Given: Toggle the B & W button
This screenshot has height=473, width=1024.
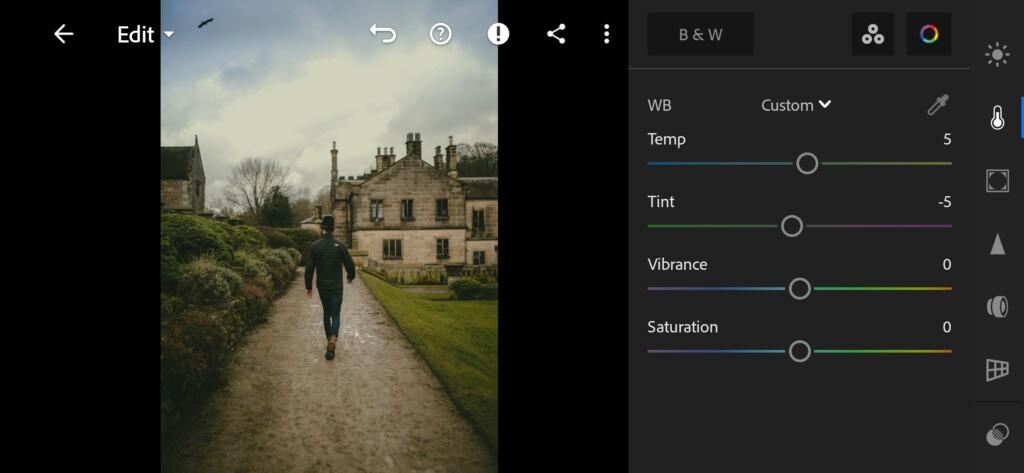Looking at the screenshot, I should pos(701,34).
